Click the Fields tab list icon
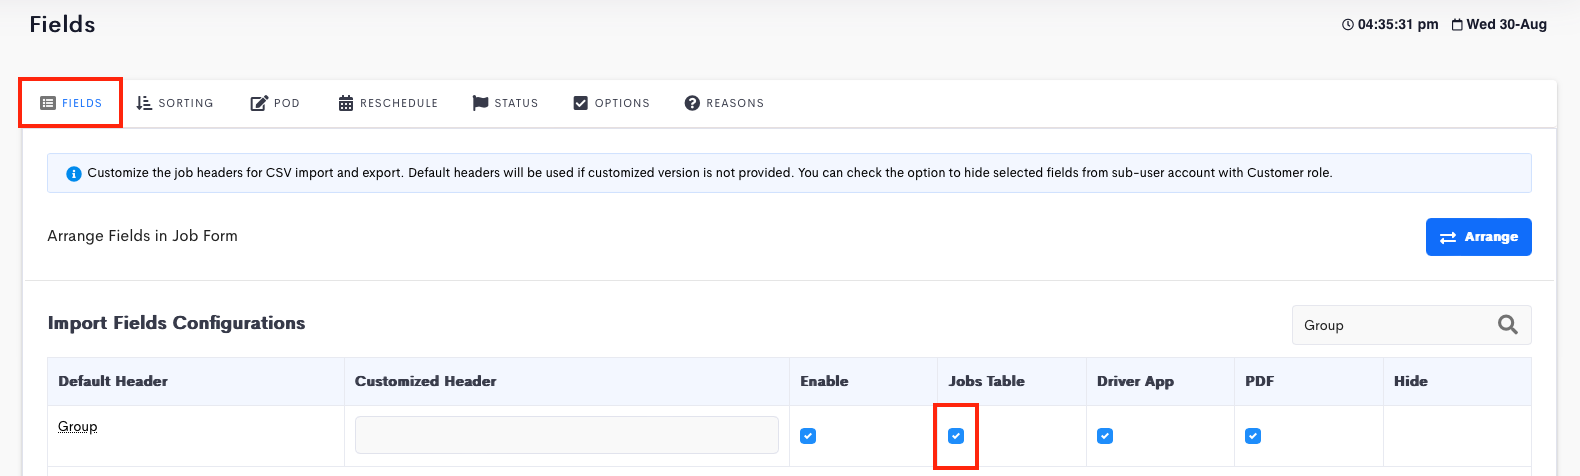Screen dimensions: 1580x476 pos(48,103)
